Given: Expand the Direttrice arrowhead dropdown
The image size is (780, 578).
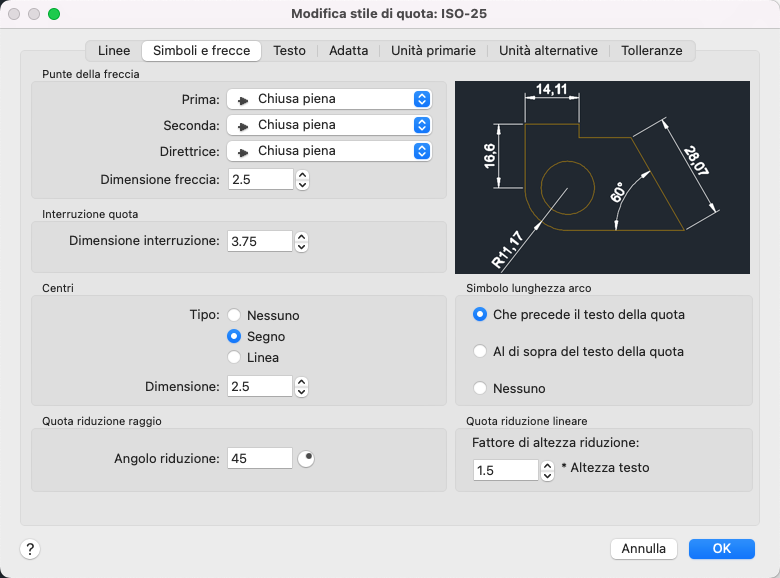Looking at the screenshot, I should [329, 151].
